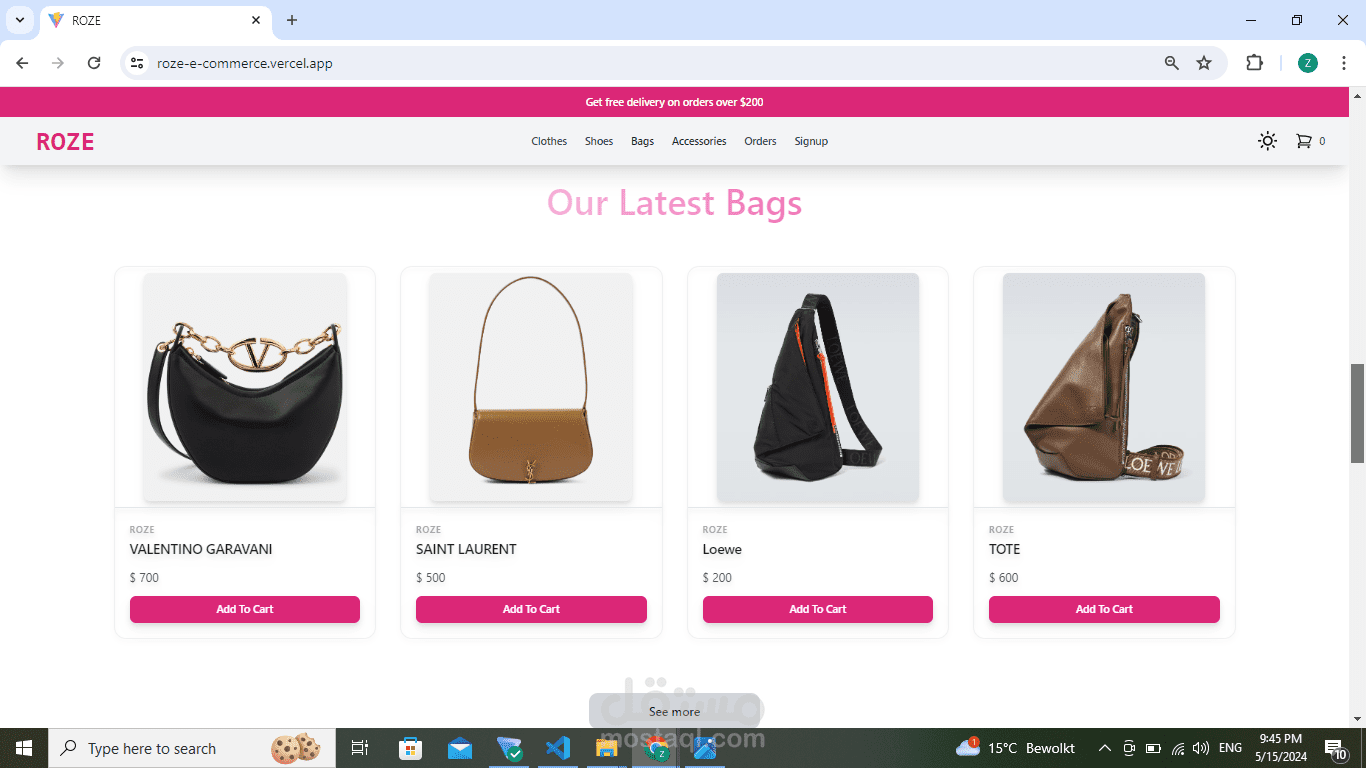This screenshot has width=1366, height=768.
Task: Open the Valentino Garavani bag image
Action: point(245,387)
